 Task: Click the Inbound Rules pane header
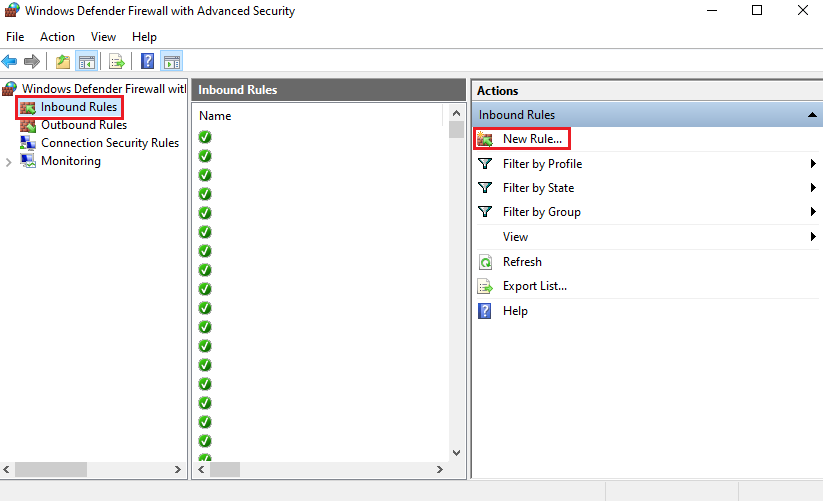[x=329, y=90]
